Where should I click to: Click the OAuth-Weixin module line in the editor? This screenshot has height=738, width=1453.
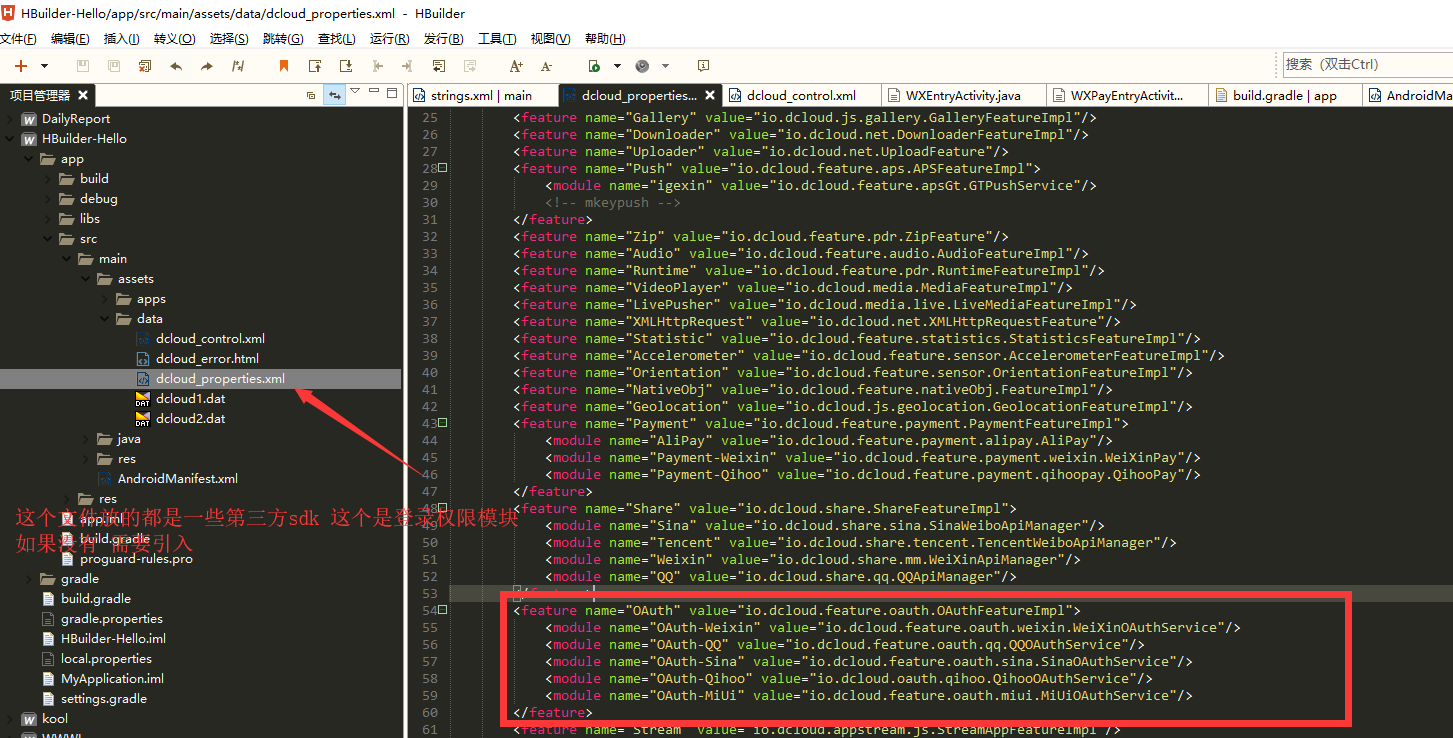[x=893, y=627]
